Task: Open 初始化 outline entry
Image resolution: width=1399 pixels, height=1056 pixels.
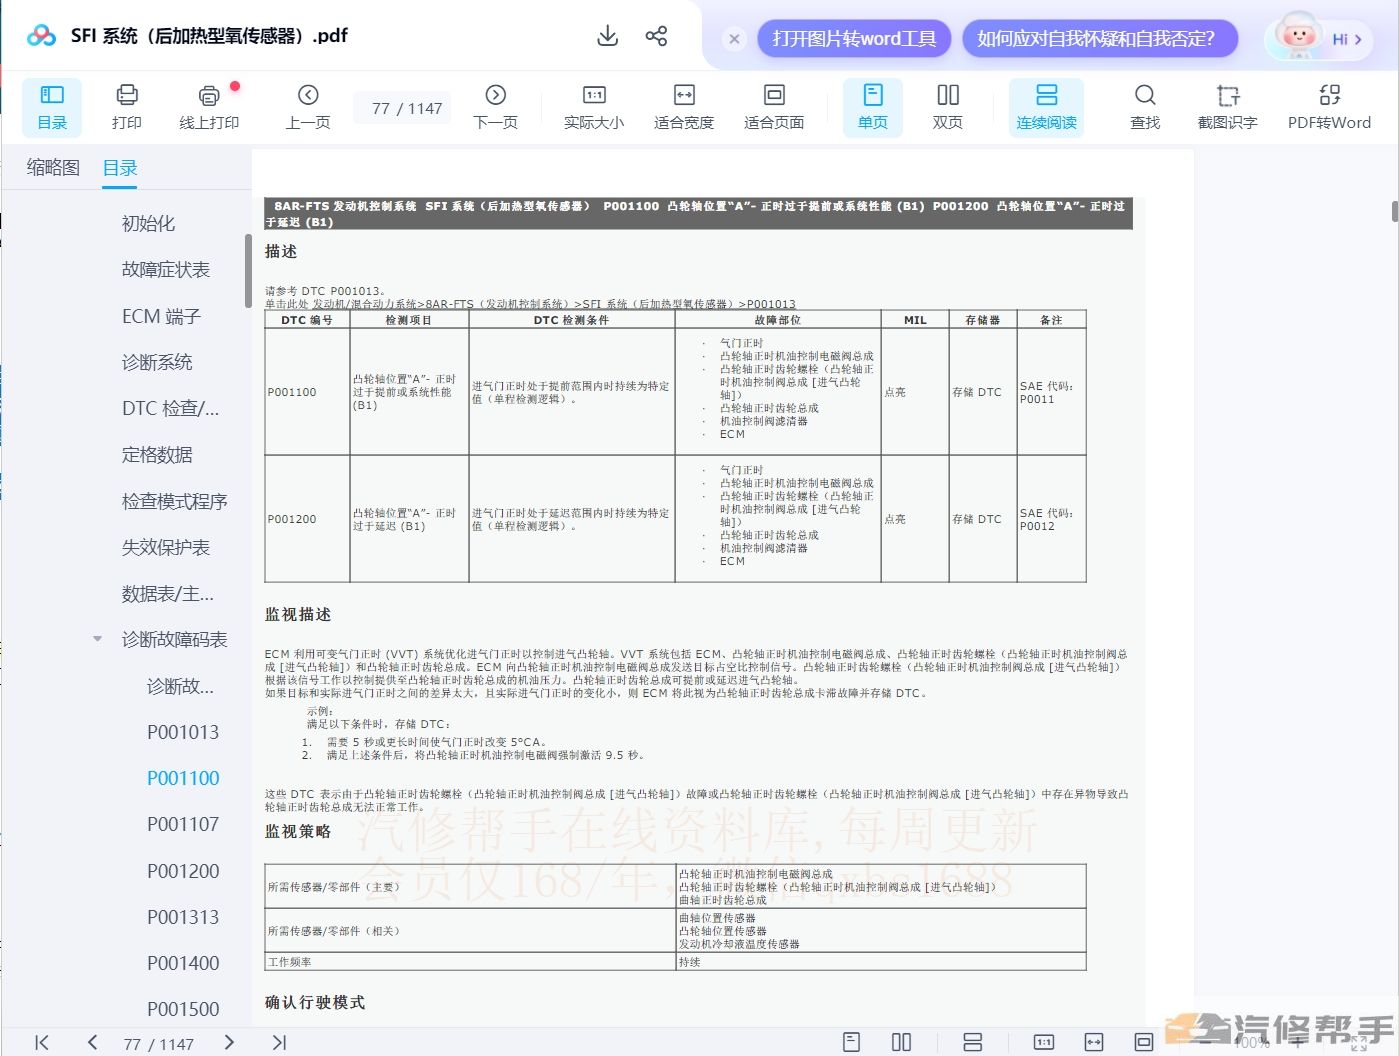Action: click(148, 223)
